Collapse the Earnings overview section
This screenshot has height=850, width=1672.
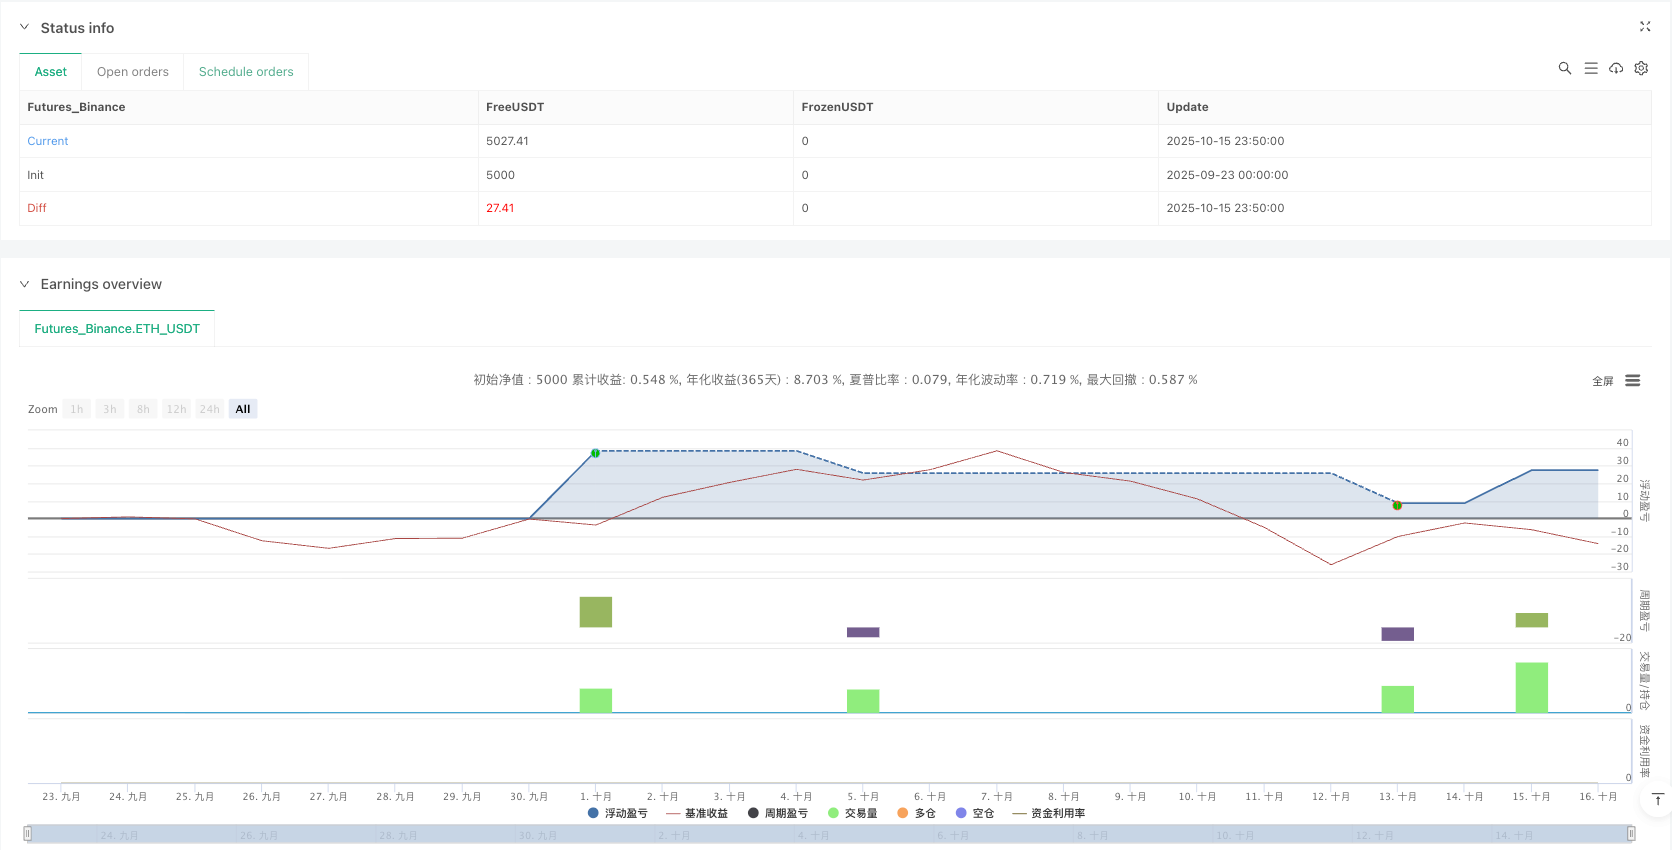25,284
